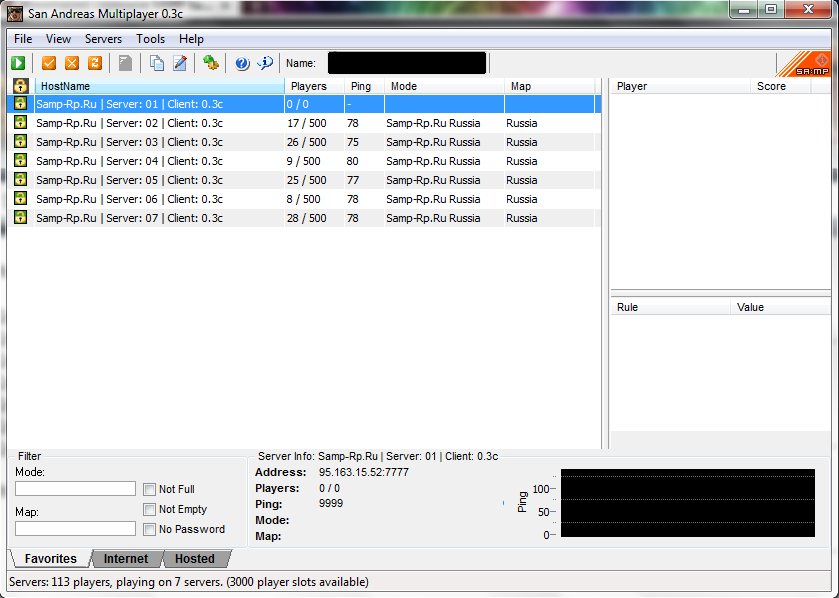Click lock icon of Server: 03 row

[20, 142]
